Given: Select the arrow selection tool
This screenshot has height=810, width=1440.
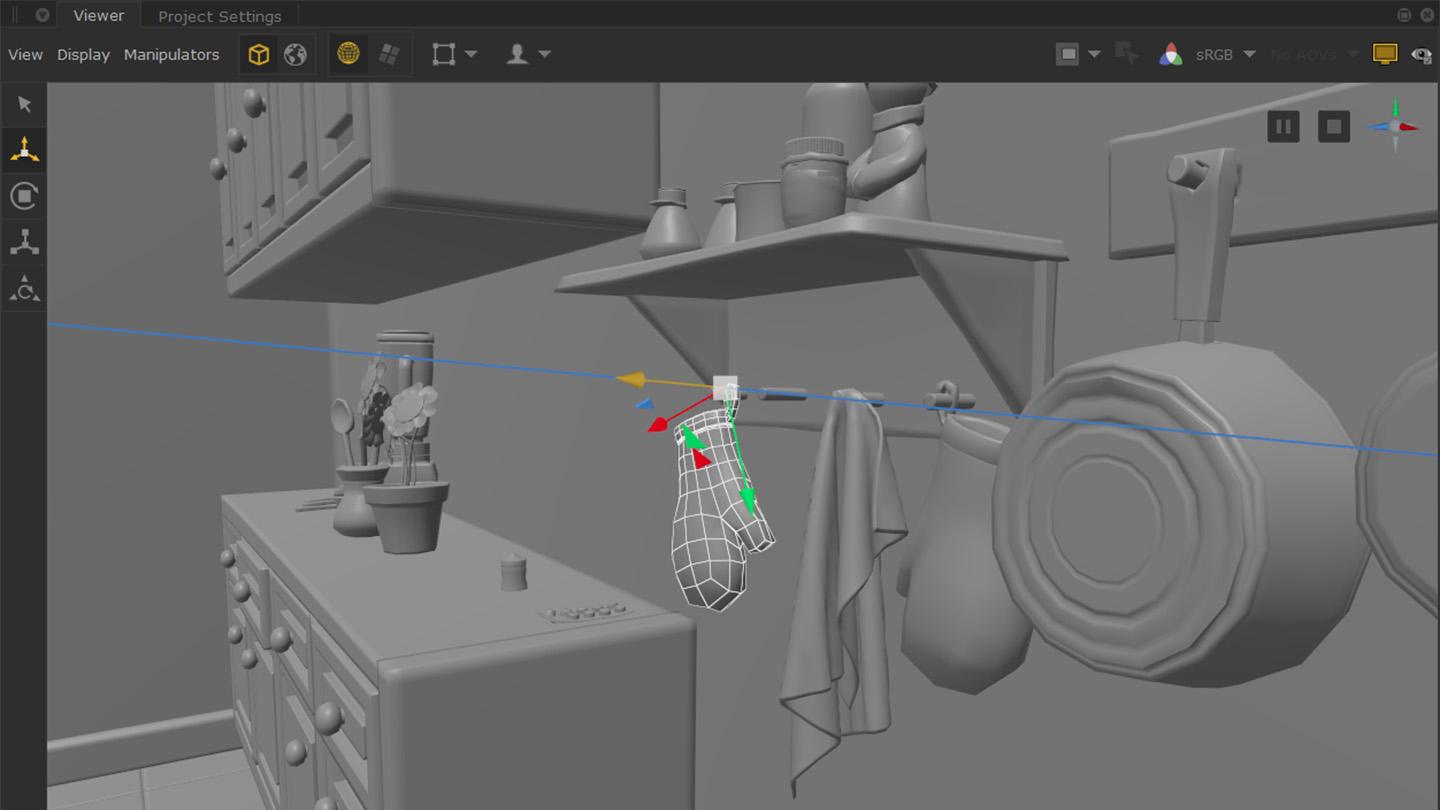Looking at the screenshot, I should tap(24, 105).
